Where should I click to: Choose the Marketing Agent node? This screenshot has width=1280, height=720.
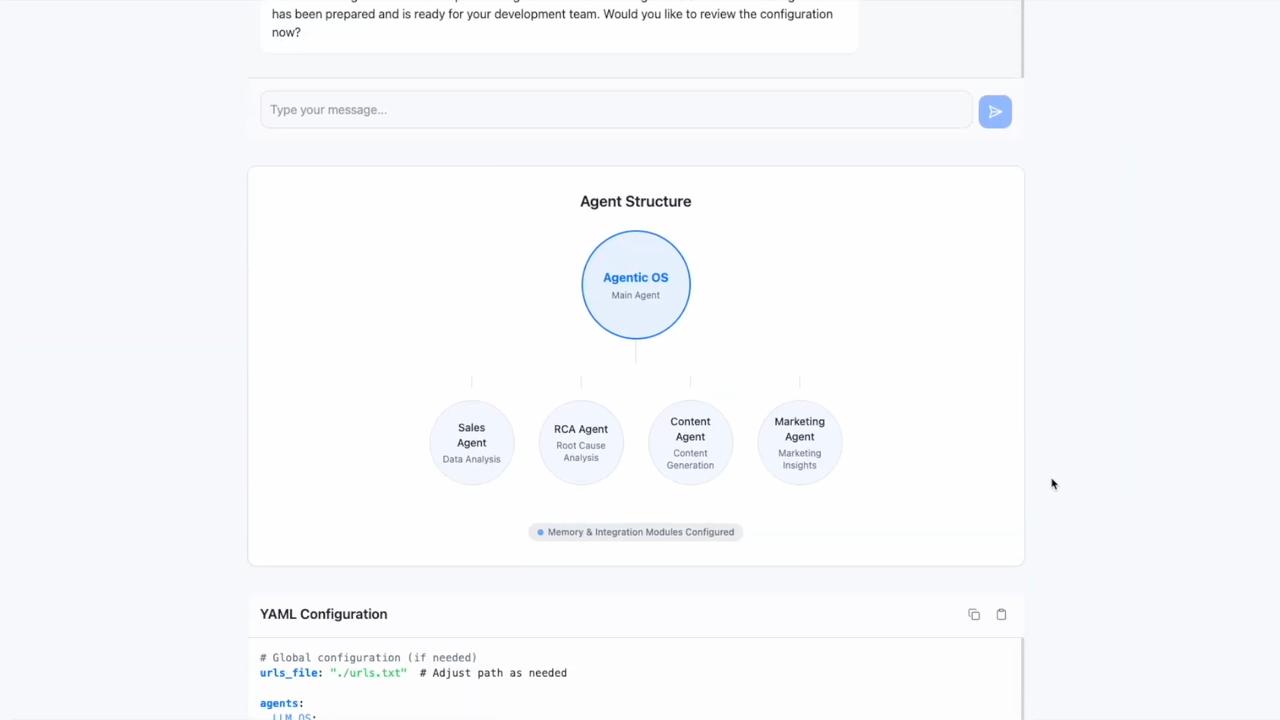coord(799,443)
